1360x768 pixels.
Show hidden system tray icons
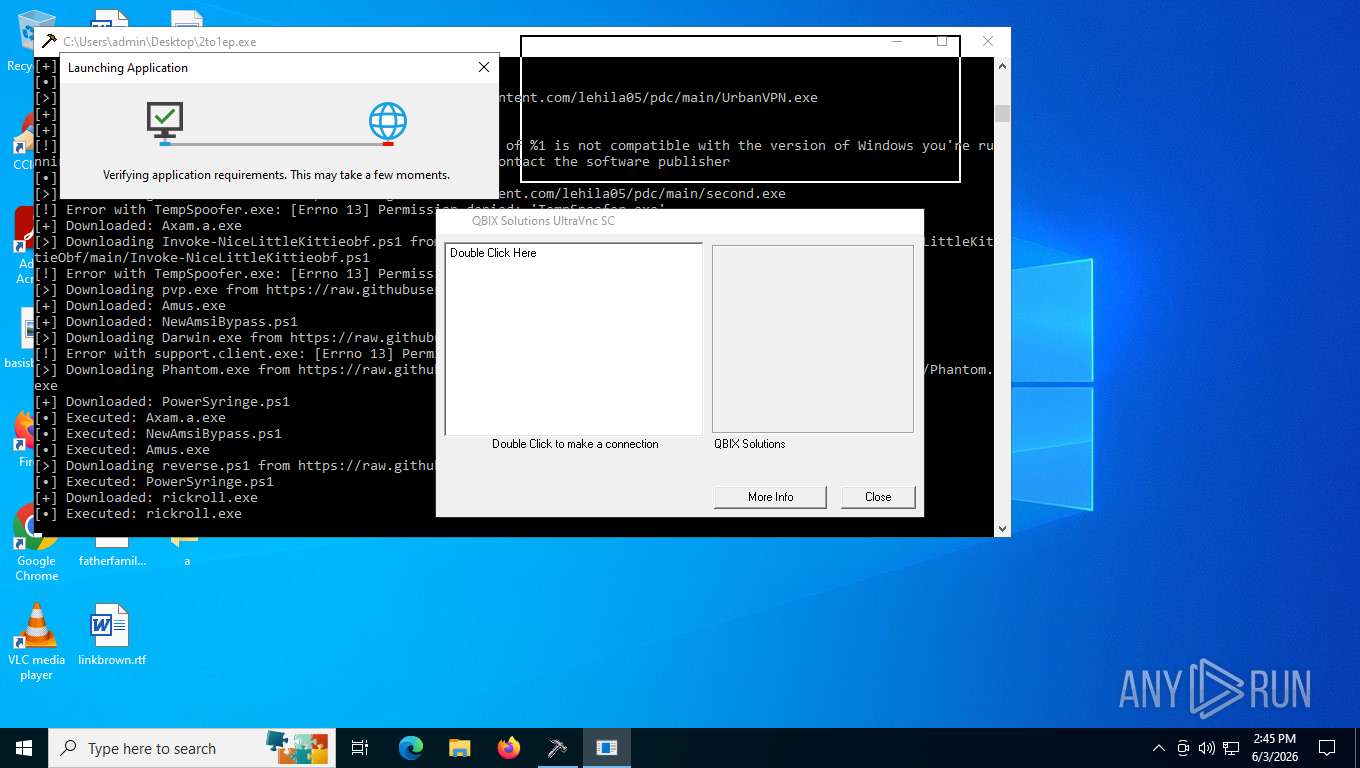(1159, 748)
